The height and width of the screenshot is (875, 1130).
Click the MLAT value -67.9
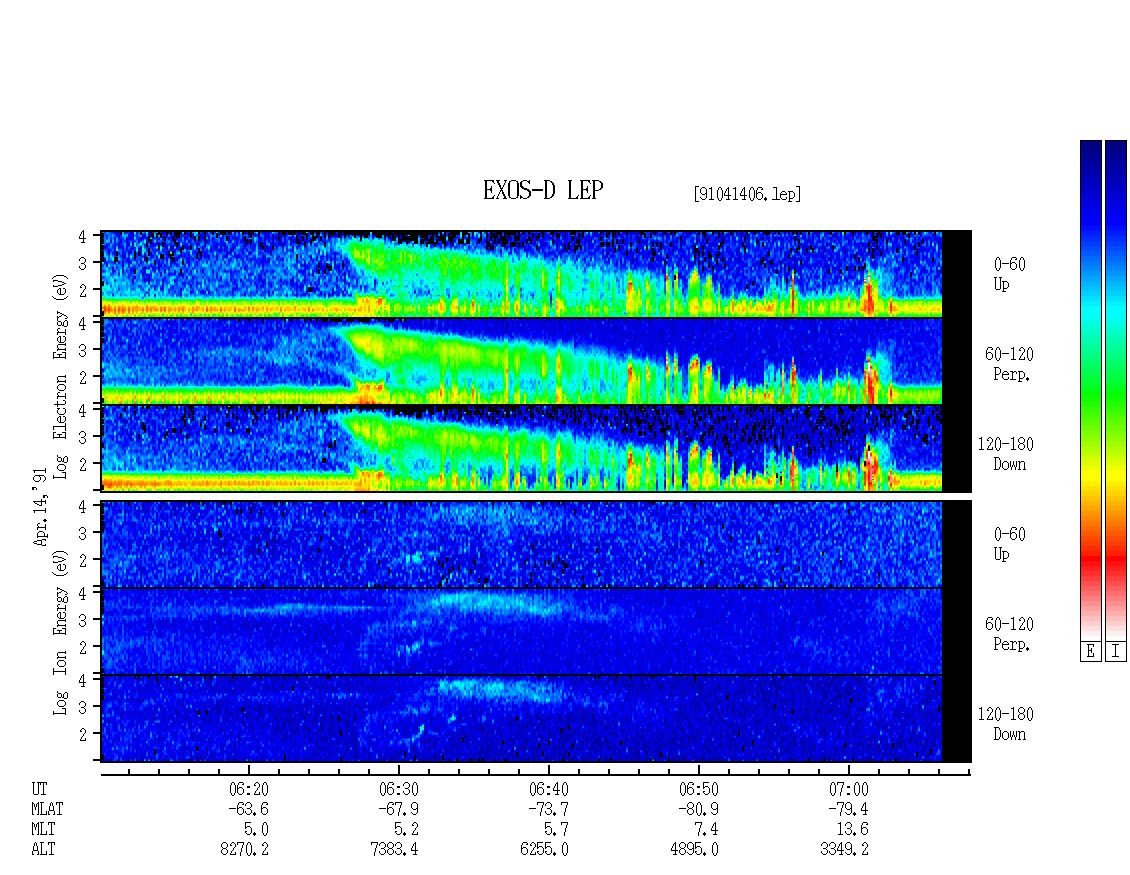pyautogui.click(x=399, y=809)
